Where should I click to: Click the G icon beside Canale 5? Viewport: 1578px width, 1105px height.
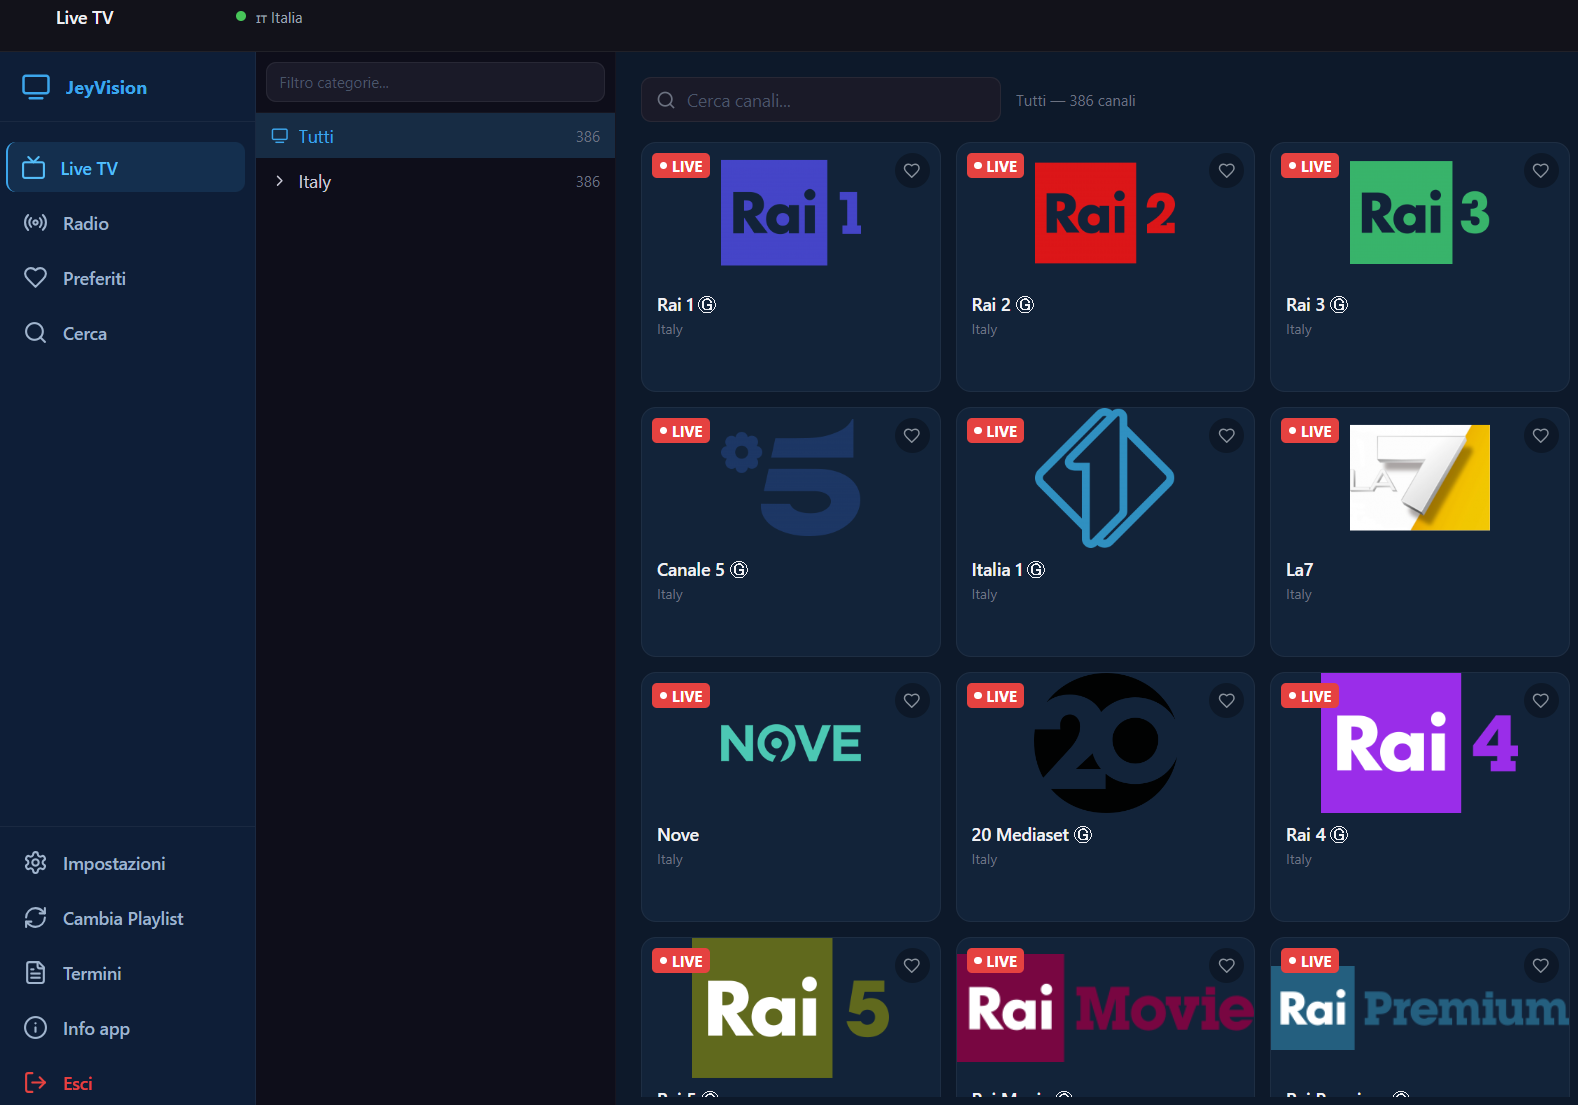739,570
